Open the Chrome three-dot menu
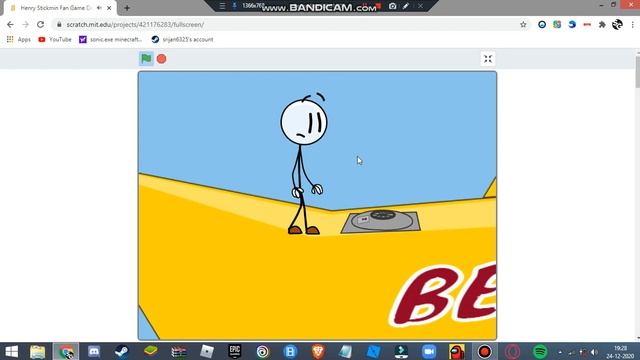Screen dimensions: 640x360 pos(633,24)
